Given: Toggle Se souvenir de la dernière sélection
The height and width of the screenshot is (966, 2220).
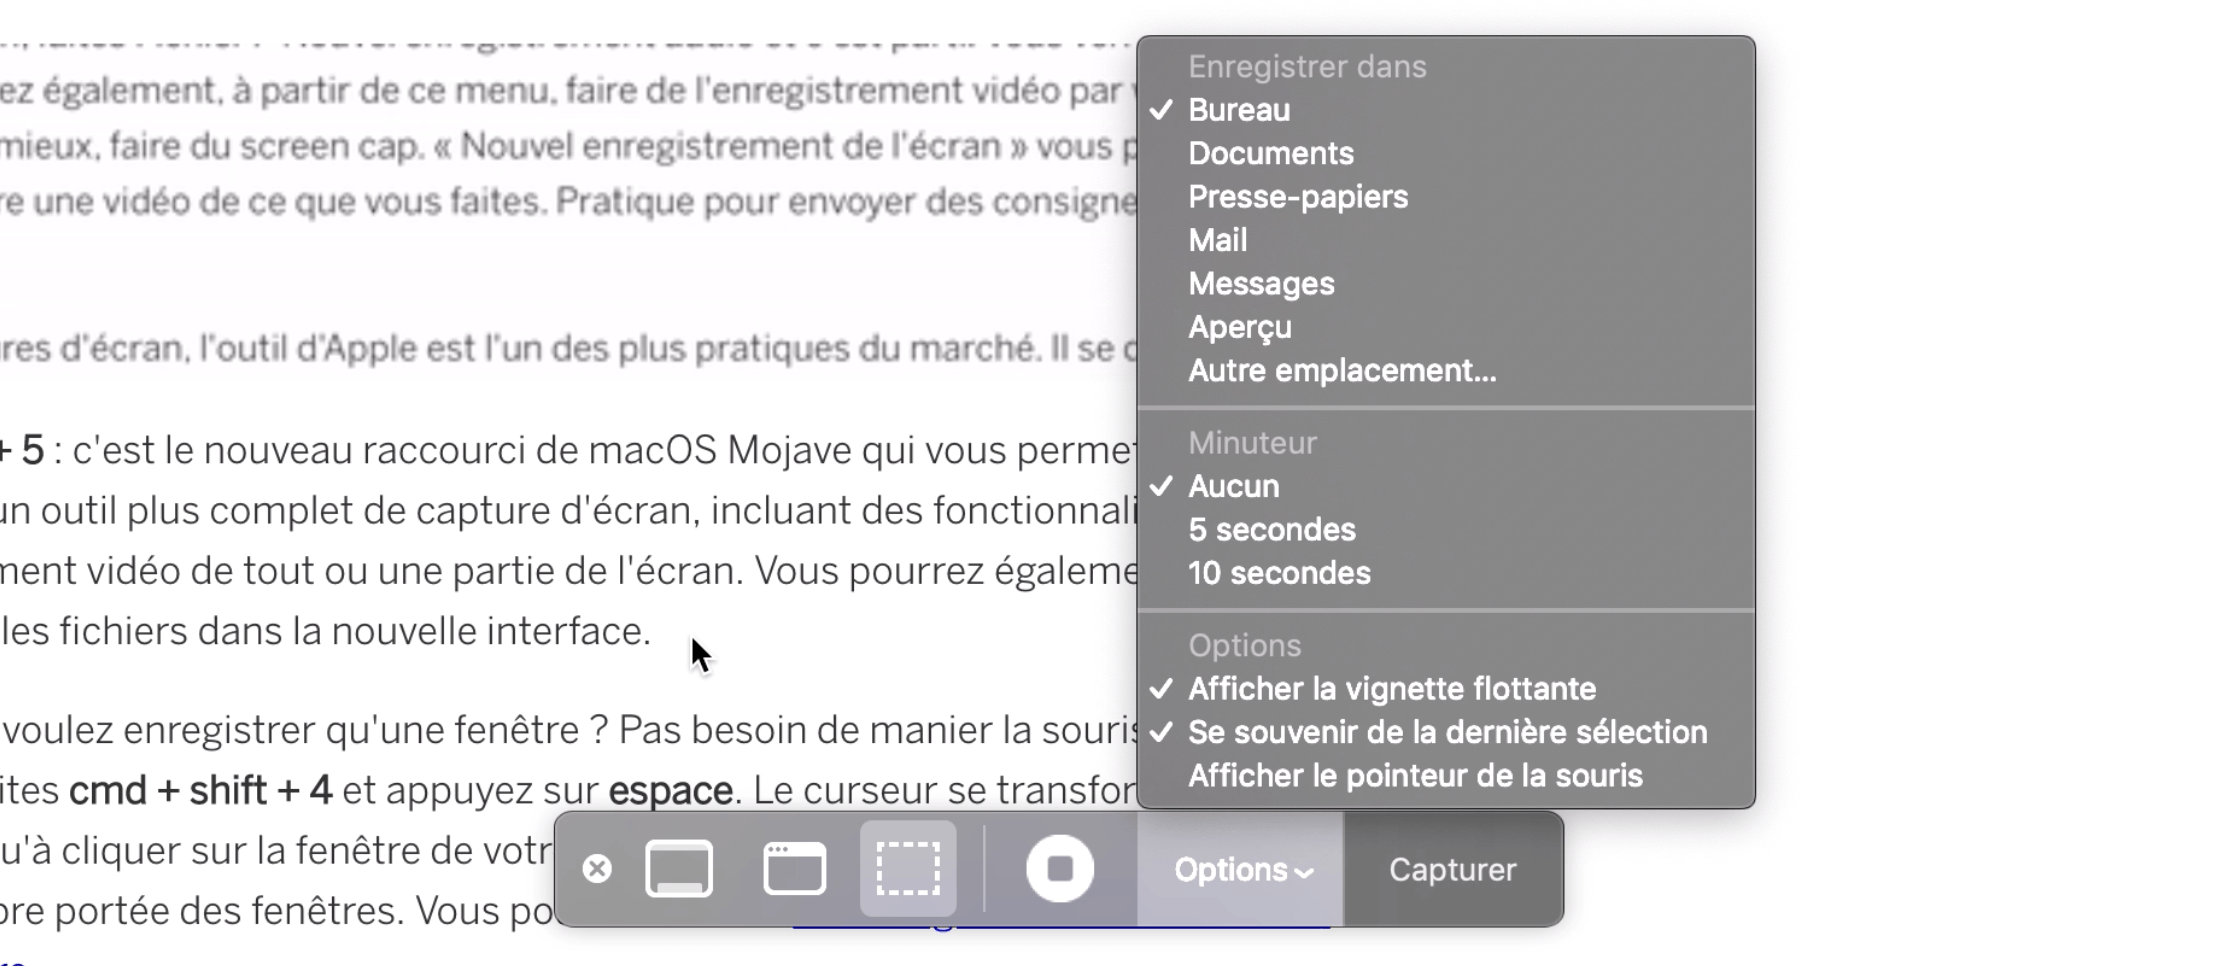Looking at the screenshot, I should 1446,732.
